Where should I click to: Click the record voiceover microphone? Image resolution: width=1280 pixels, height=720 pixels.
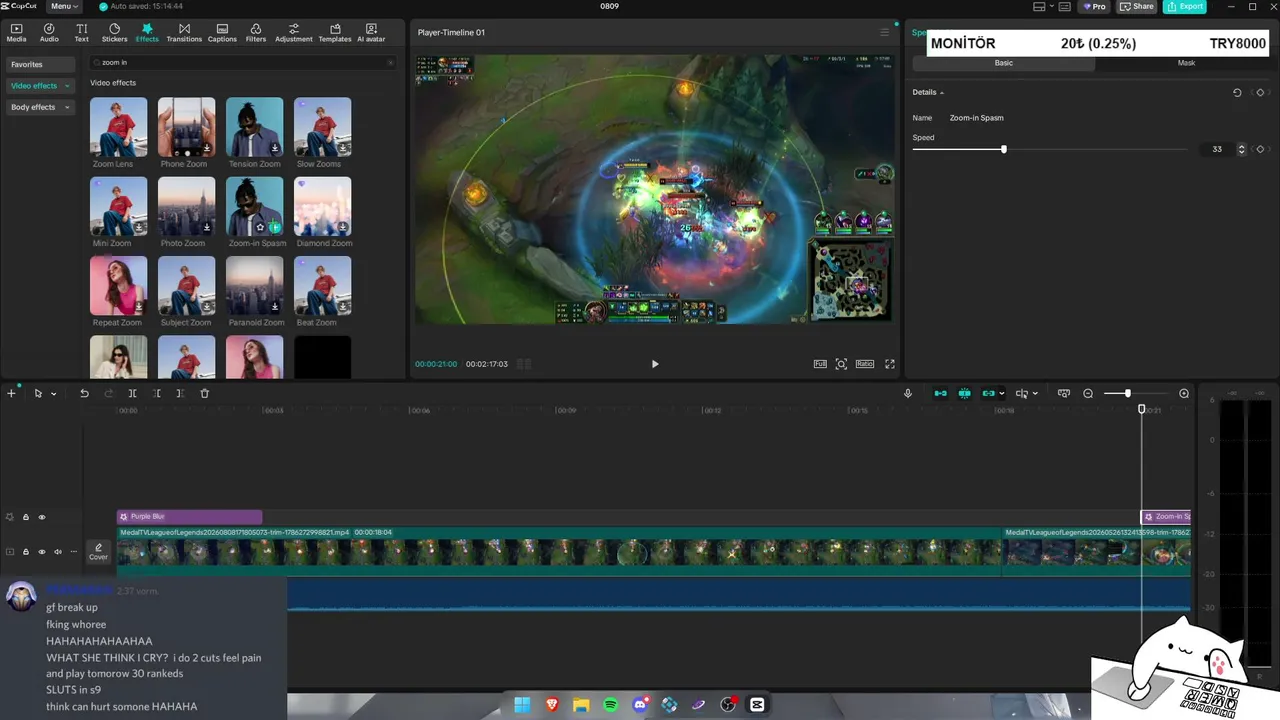click(908, 393)
